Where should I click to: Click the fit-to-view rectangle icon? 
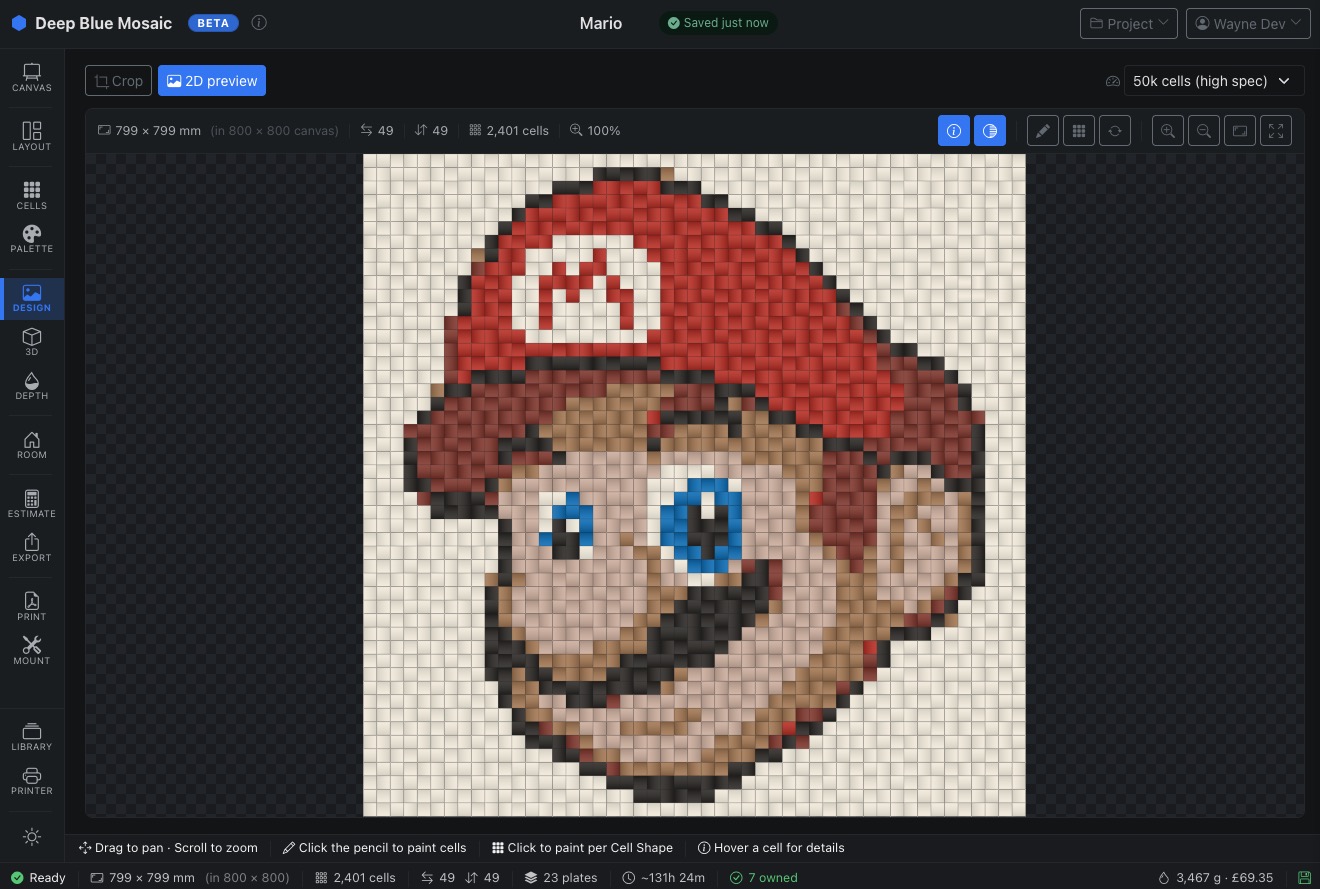coord(1240,131)
